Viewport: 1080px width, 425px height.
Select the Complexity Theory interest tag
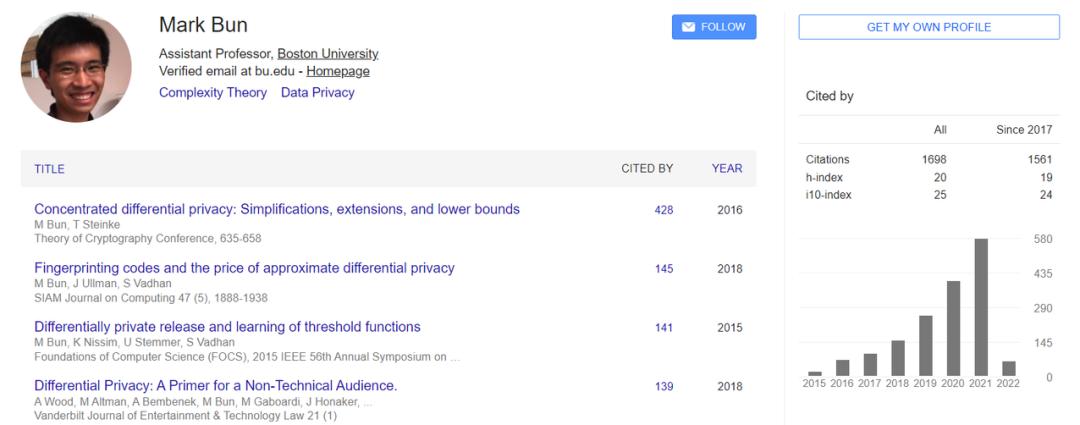[213, 93]
